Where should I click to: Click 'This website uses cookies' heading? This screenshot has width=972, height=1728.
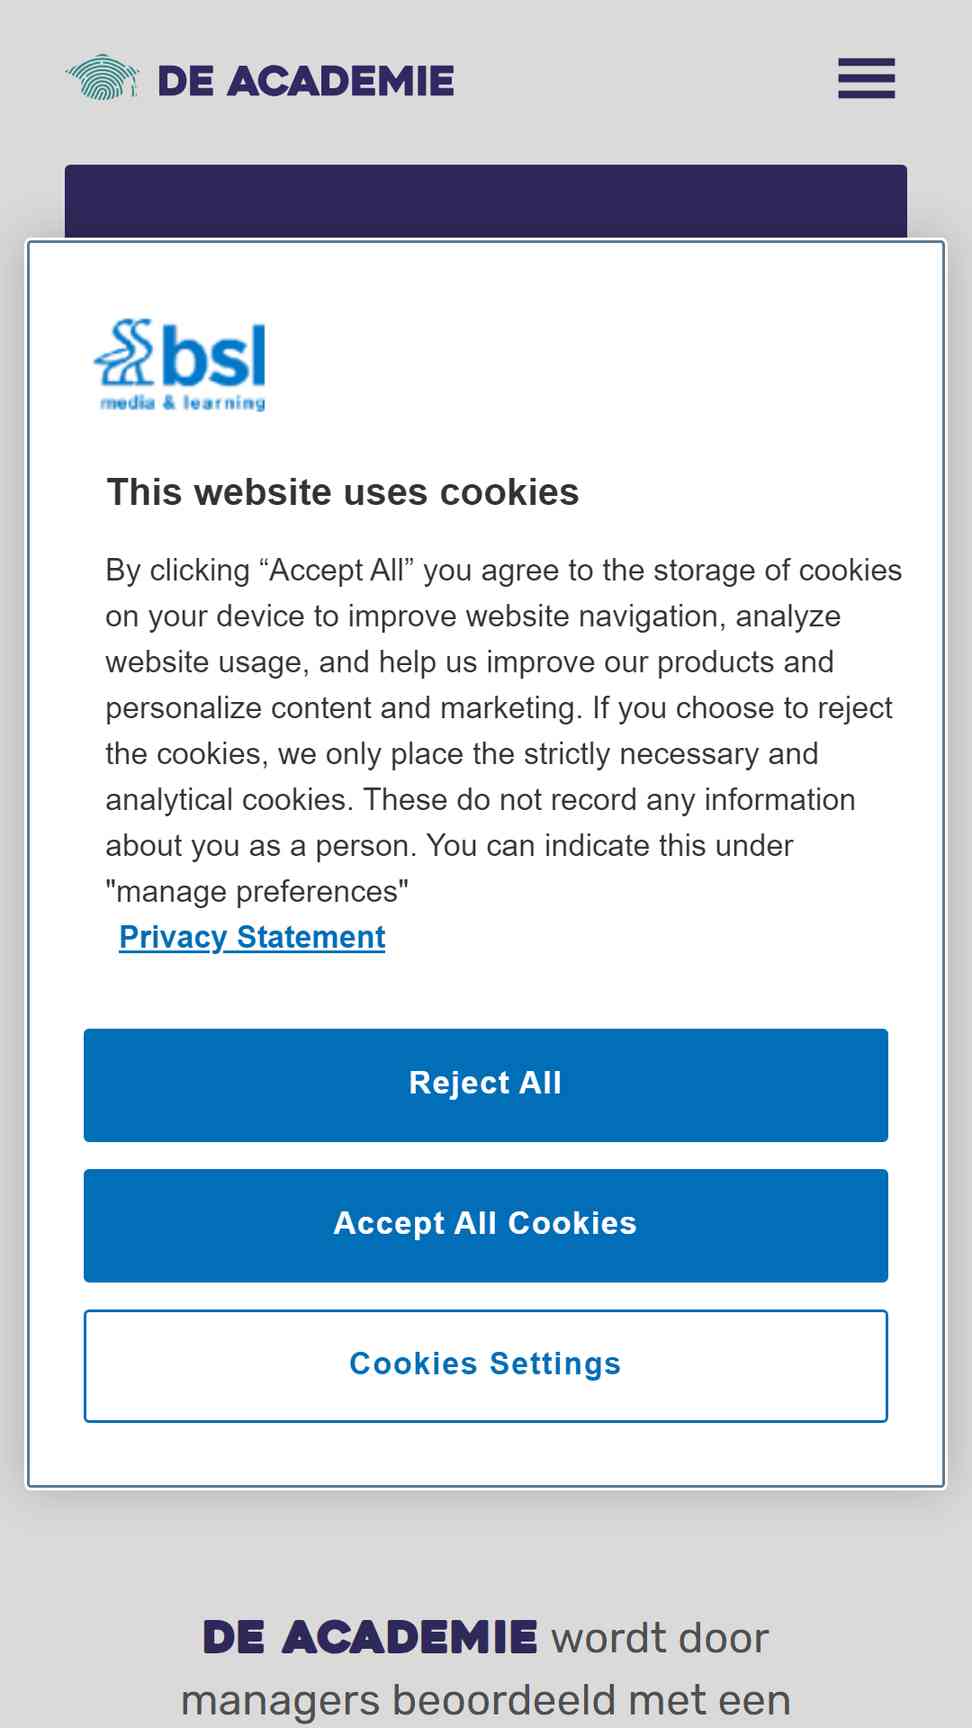(343, 492)
